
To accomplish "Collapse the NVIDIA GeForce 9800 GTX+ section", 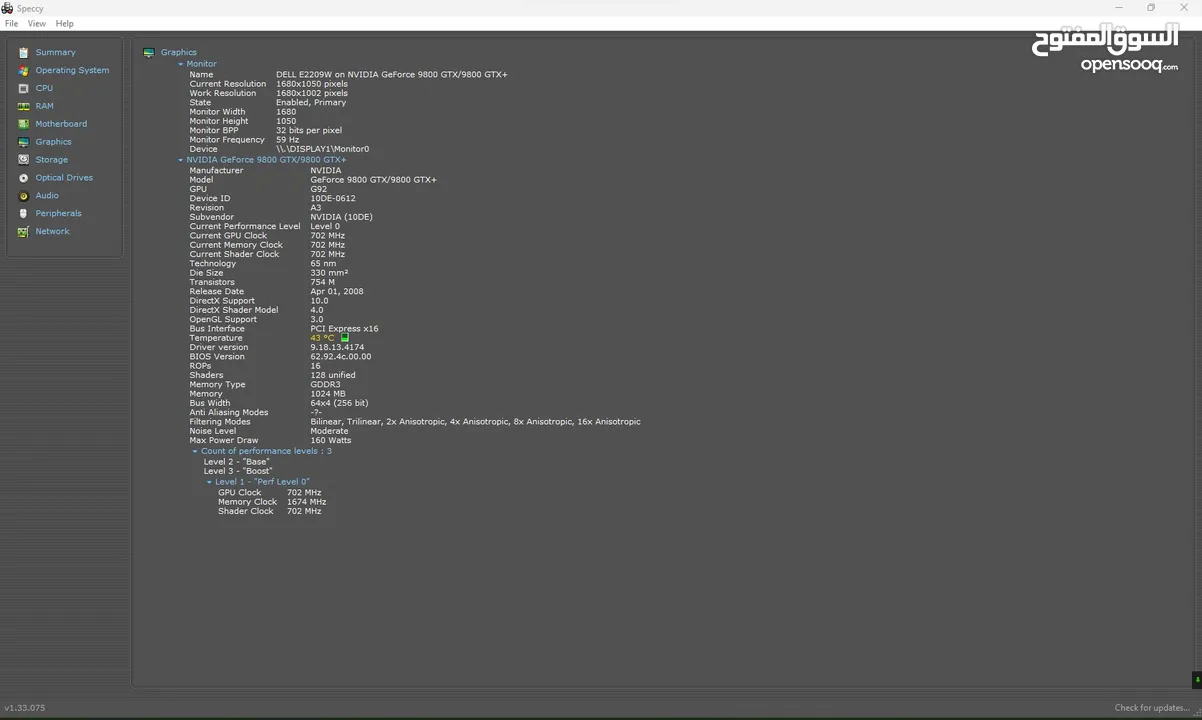I will click(181, 160).
